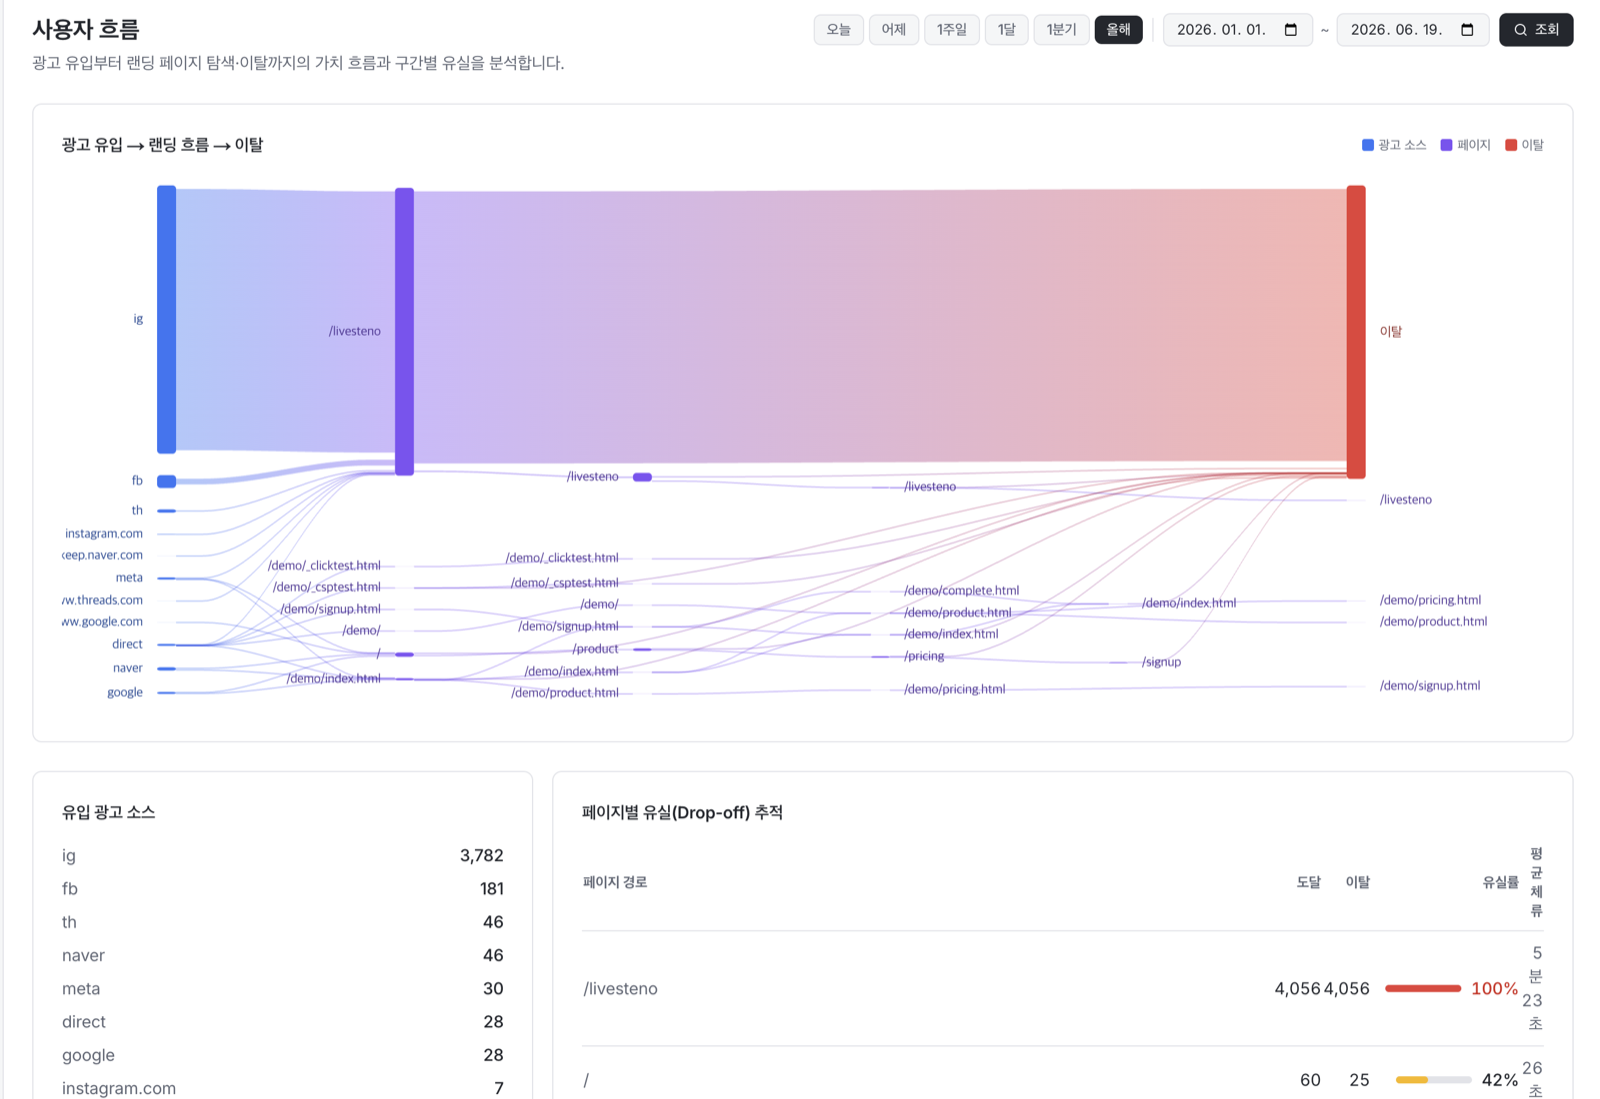The width and height of the screenshot is (1600, 1099).
Task: Click the end date field 2026. 06. 19.
Action: click(x=1412, y=30)
